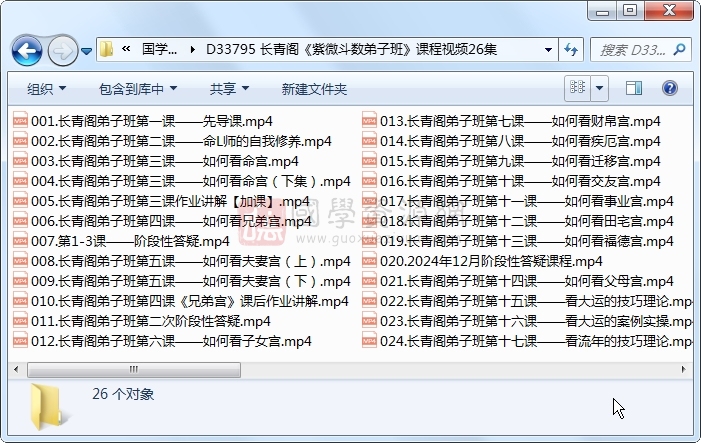Select file name 023 看大运的案例实操
The image size is (701, 443).
(536, 321)
